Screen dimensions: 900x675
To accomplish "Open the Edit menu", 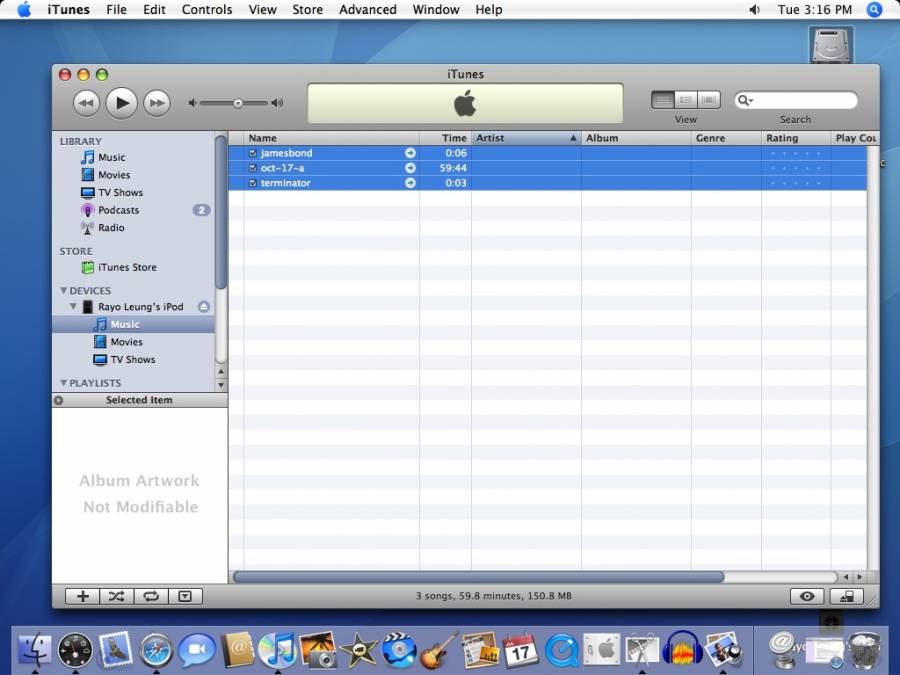I will pyautogui.click(x=154, y=10).
